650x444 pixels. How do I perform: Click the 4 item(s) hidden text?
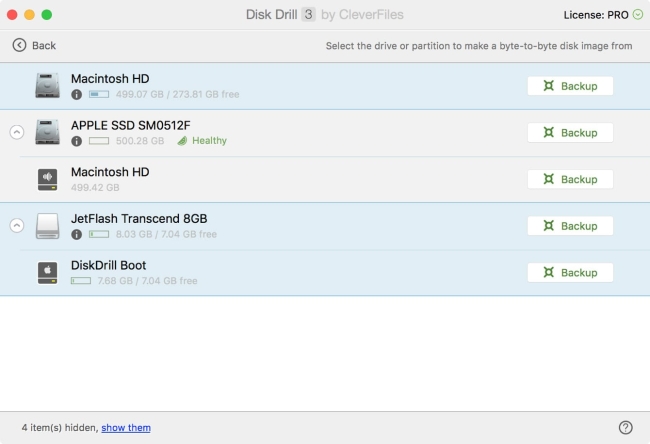pos(60,427)
